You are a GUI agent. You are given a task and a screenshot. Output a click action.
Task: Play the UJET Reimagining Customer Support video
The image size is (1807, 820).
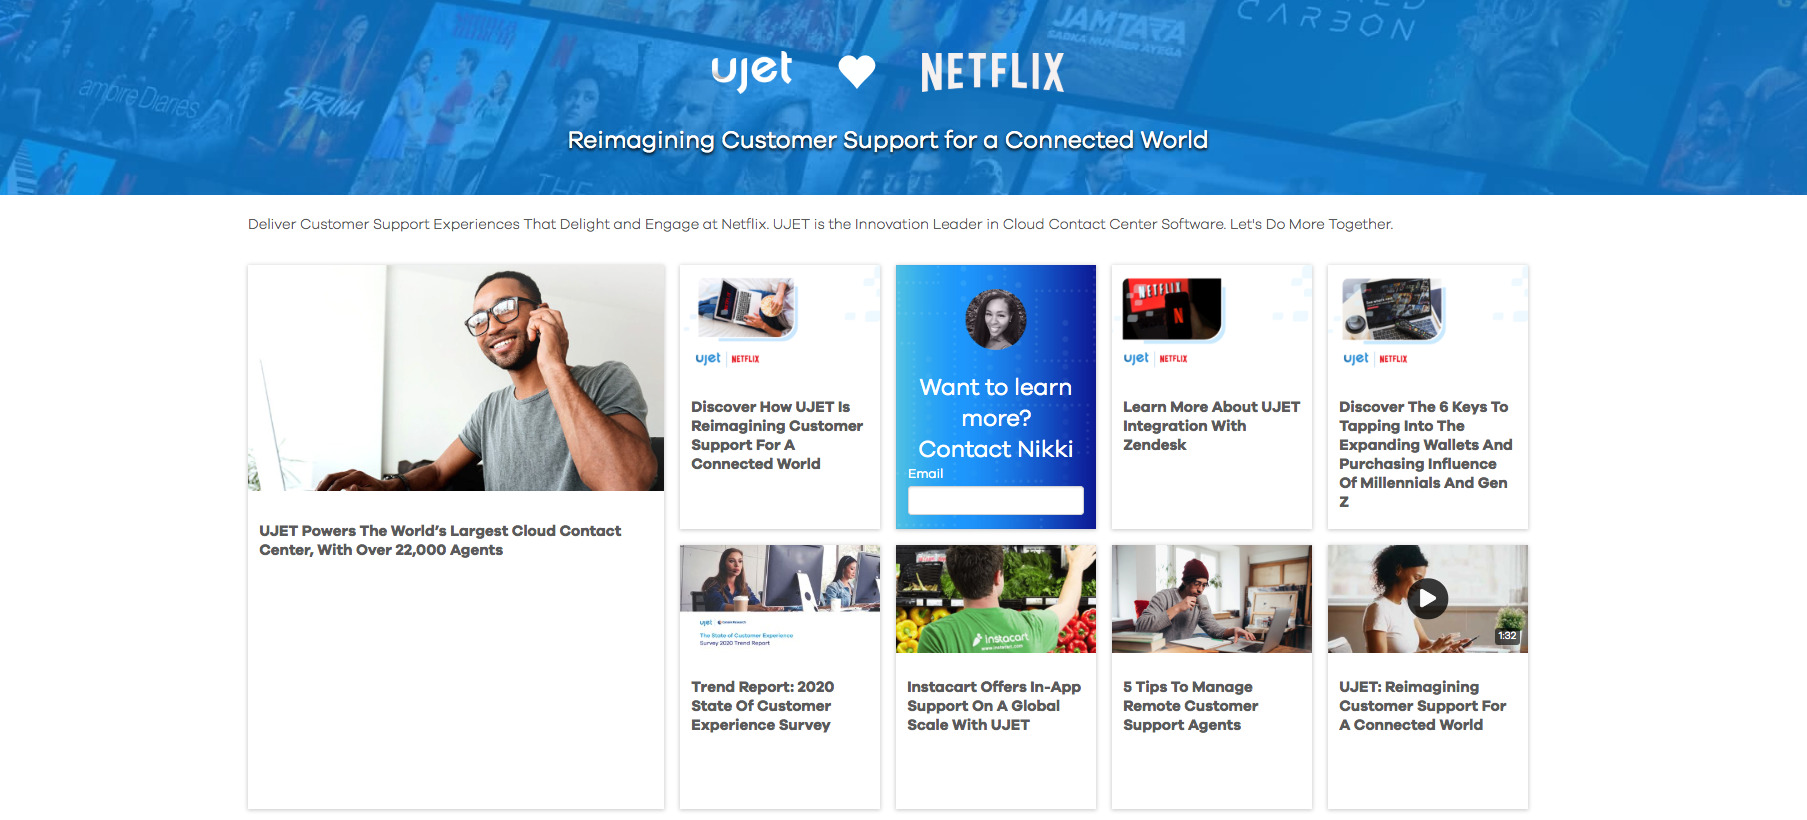[1427, 599]
